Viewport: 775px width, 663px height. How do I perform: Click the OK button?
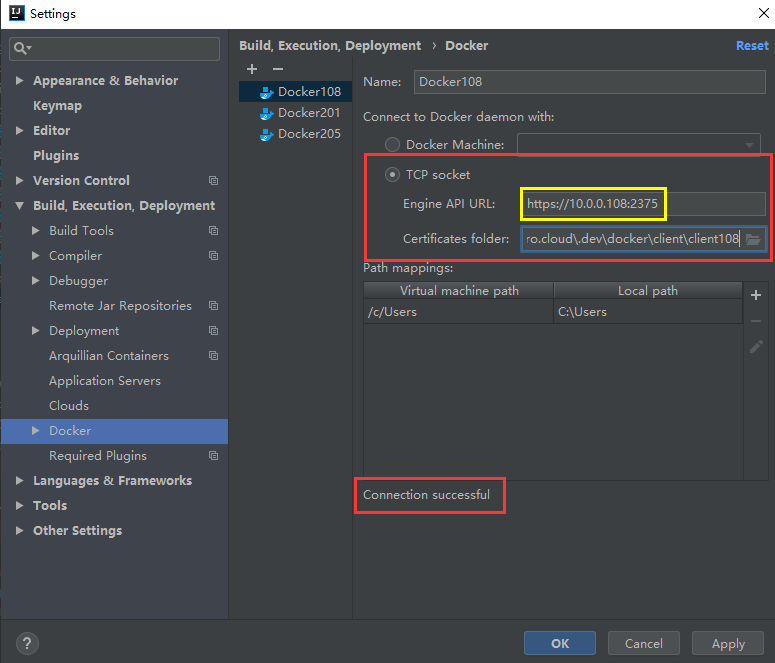click(560, 643)
